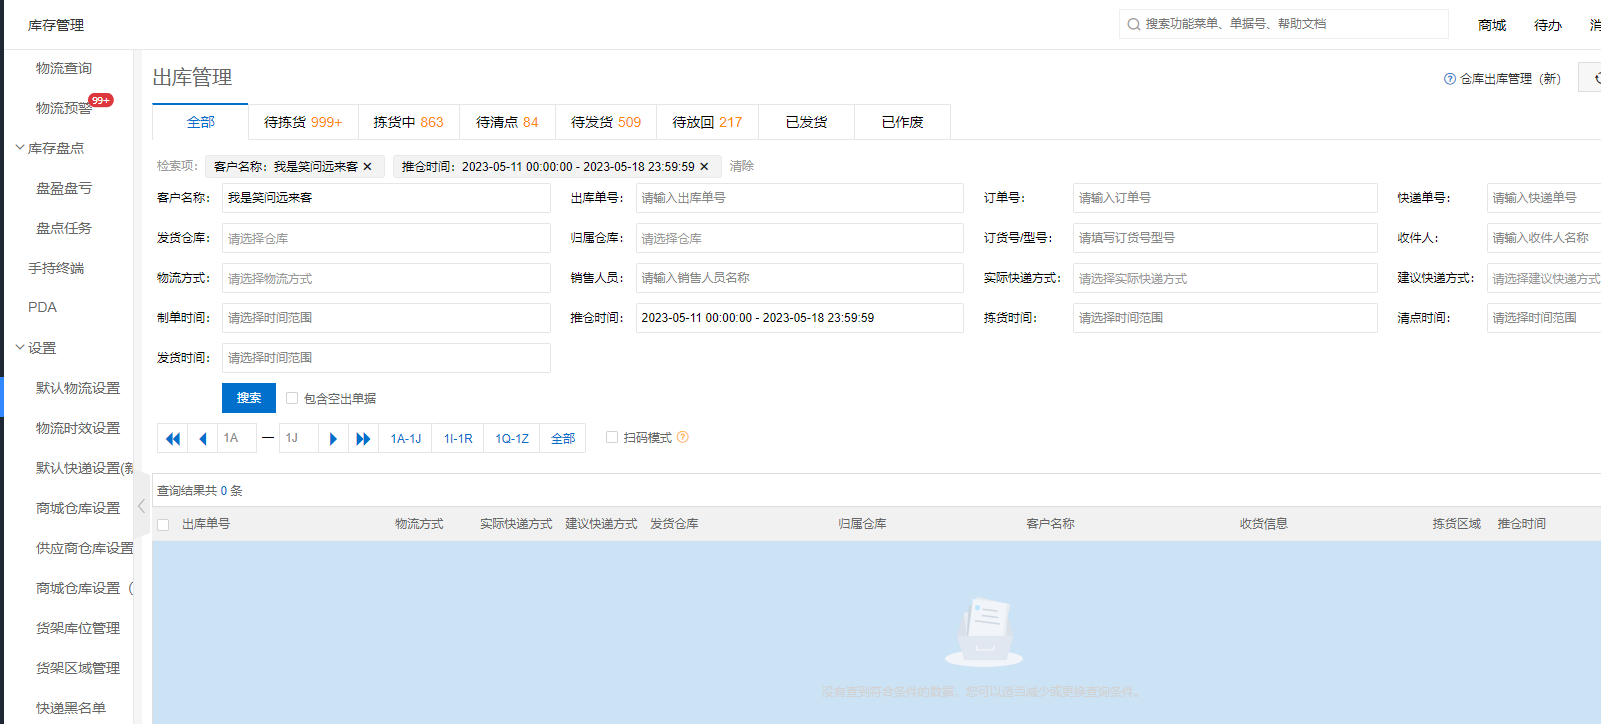The image size is (1601, 724).
Task: Click the 订货号/型号 input field
Action: [x=1225, y=238]
